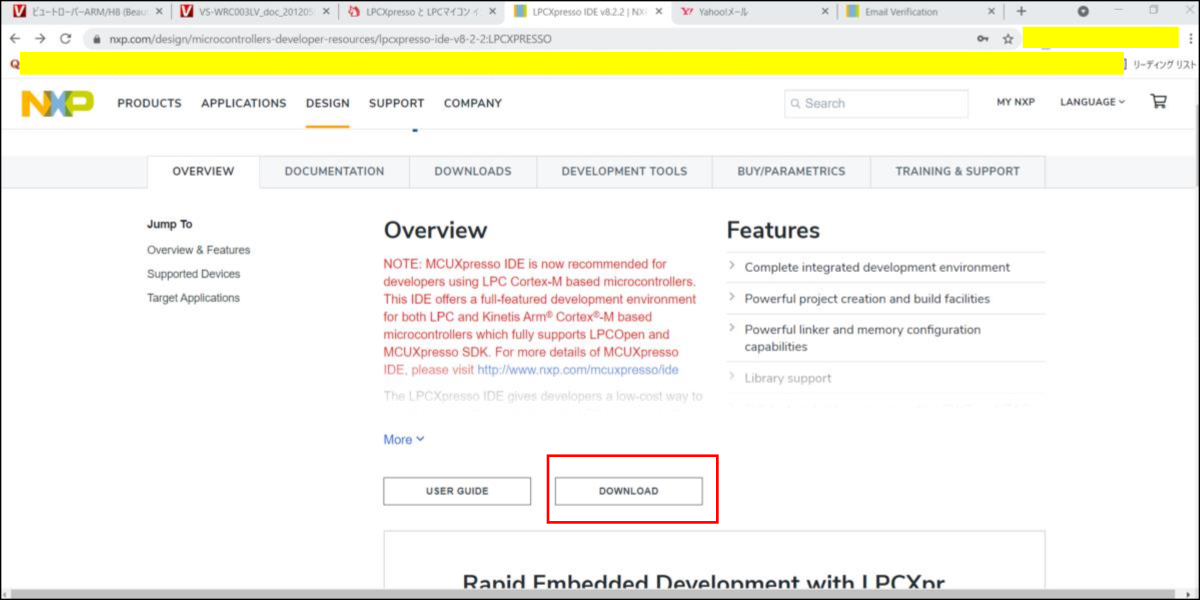Open the LANGUAGE dropdown
Viewport: 1200px width, 600px height.
[x=1092, y=102]
